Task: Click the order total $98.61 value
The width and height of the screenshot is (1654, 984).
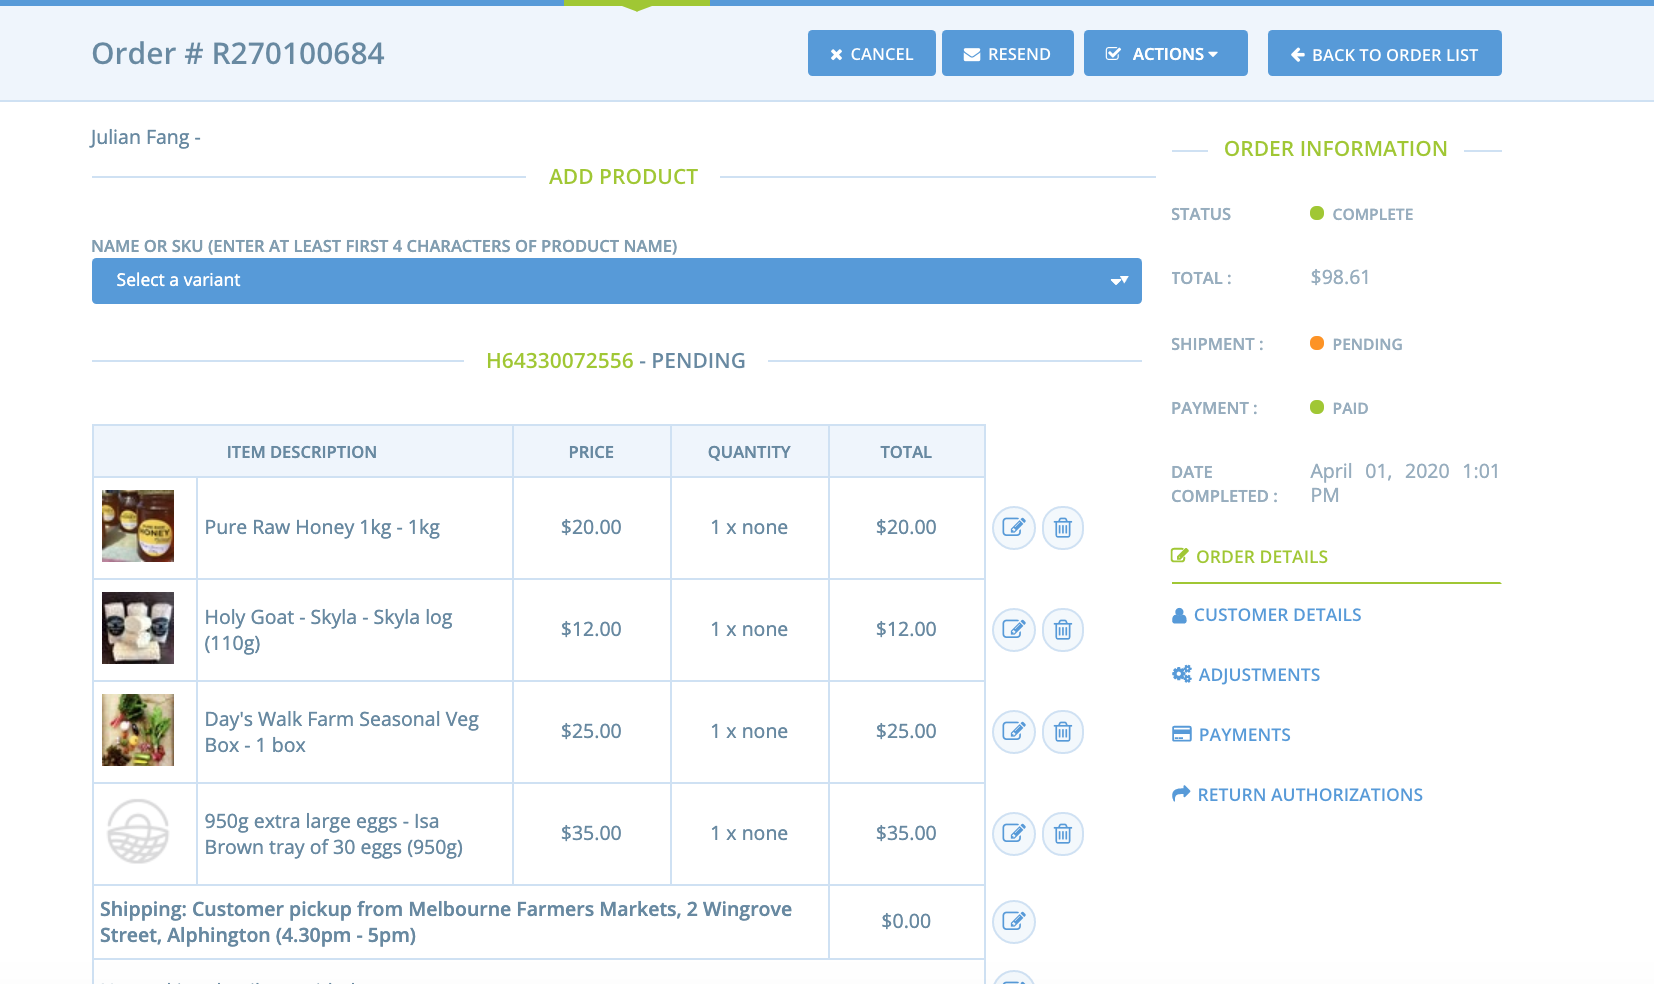Action: pos(1340,278)
